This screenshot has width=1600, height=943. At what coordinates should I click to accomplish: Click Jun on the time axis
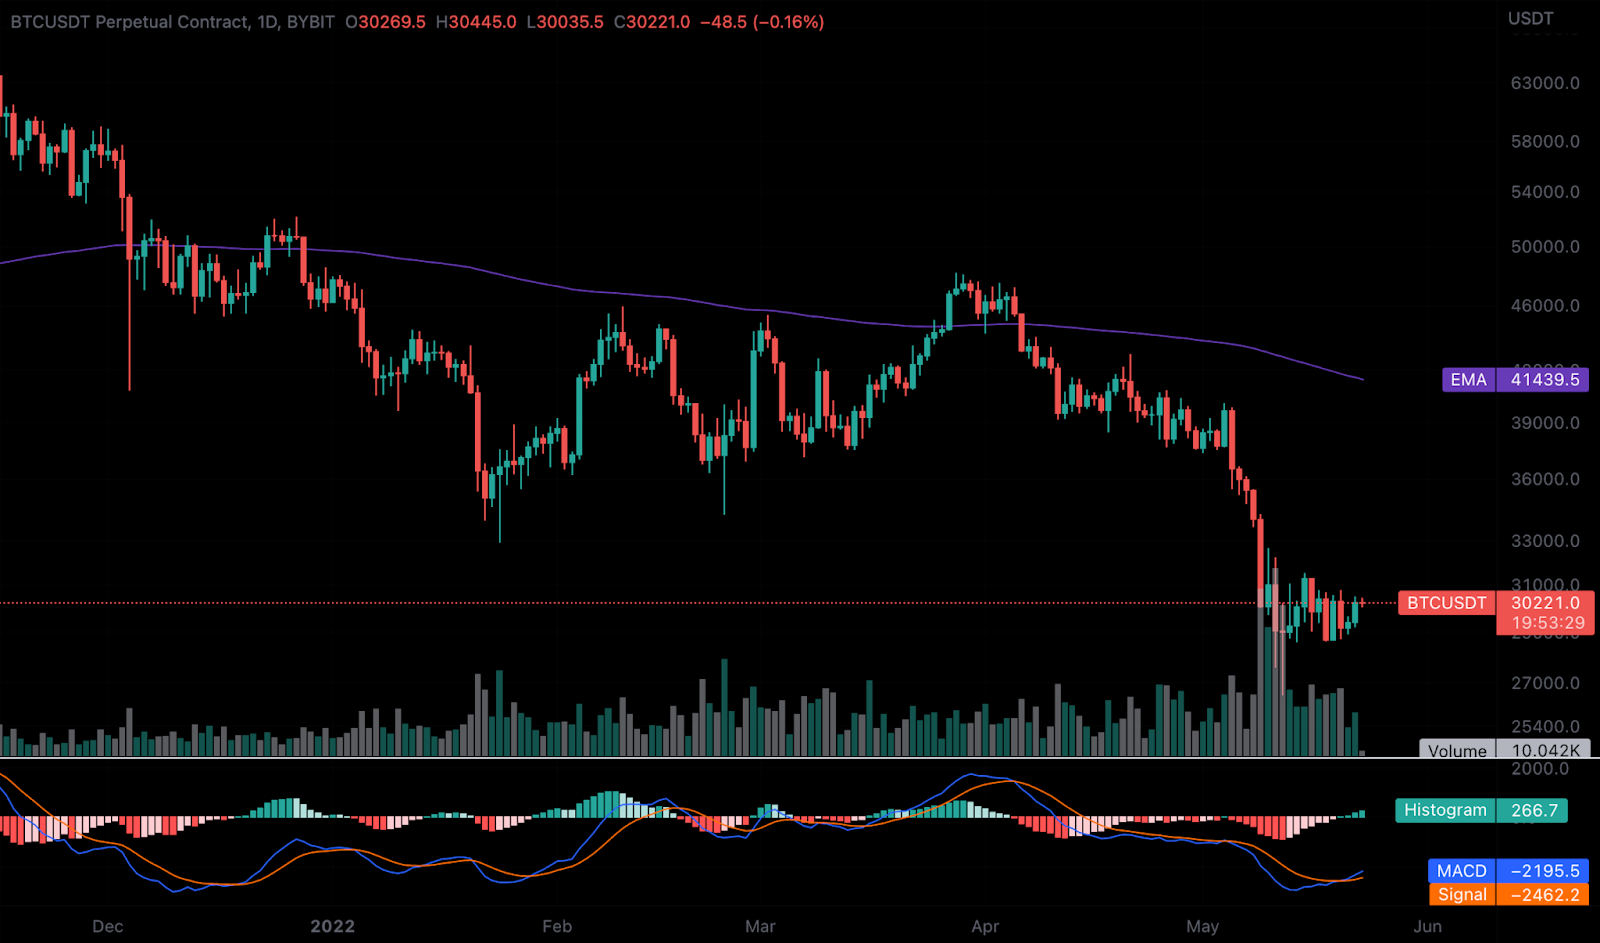pos(1427,927)
